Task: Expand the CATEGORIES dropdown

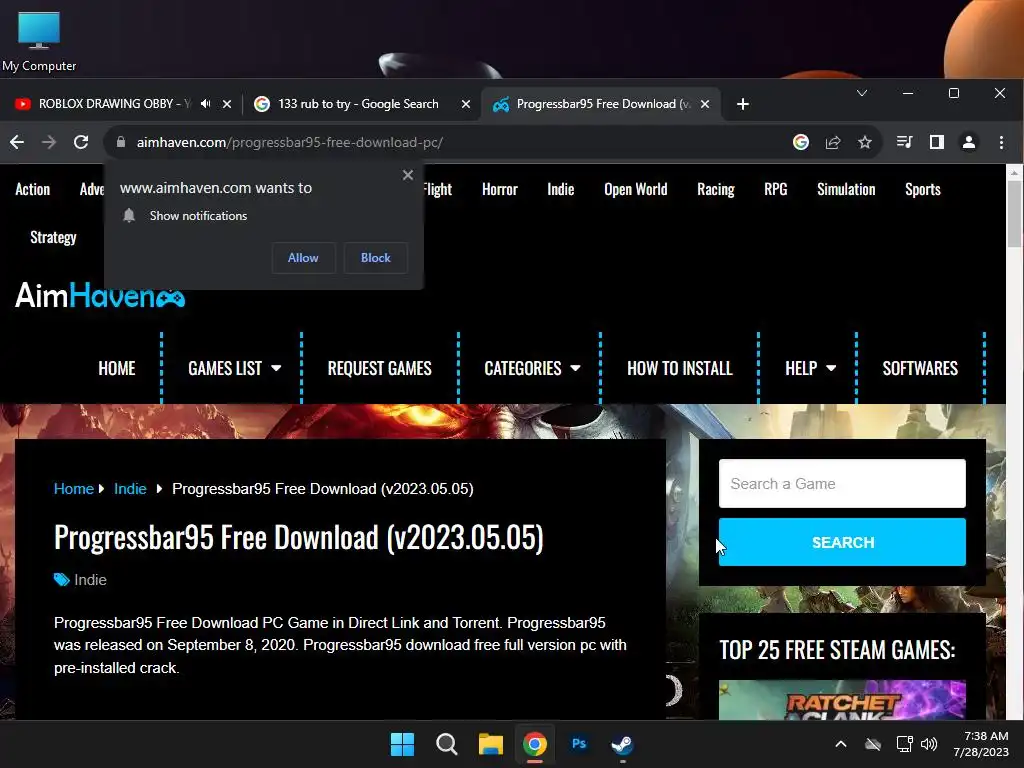Action: coord(532,368)
